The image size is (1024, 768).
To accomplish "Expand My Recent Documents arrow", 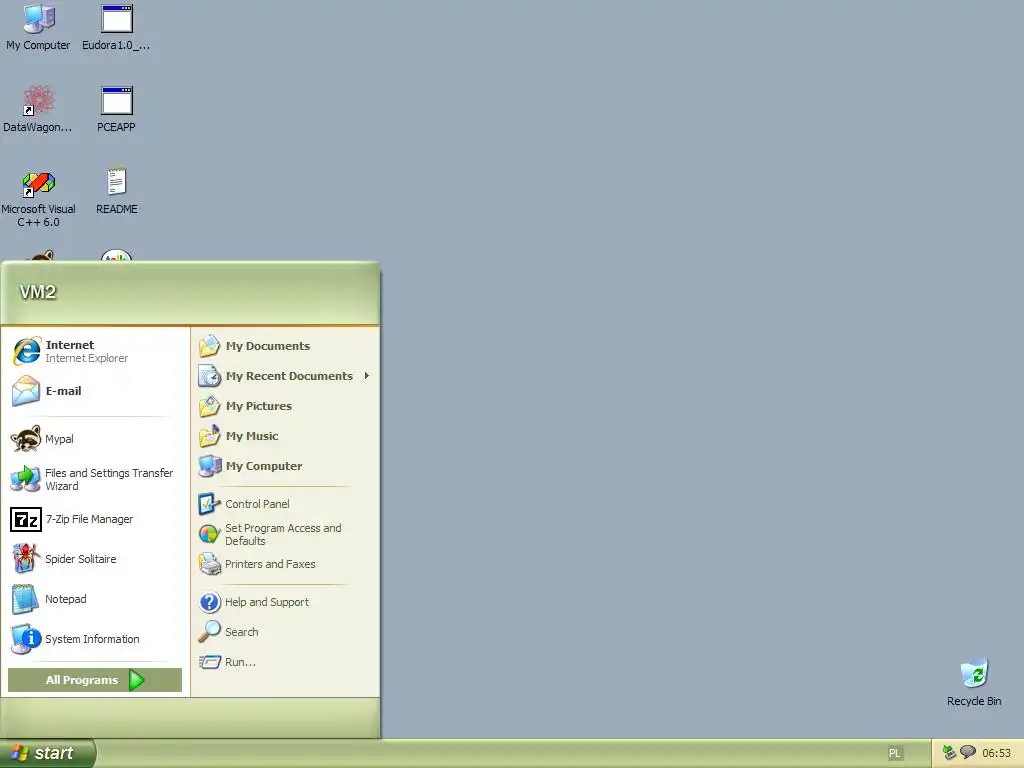I will click(x=367, y=376).
